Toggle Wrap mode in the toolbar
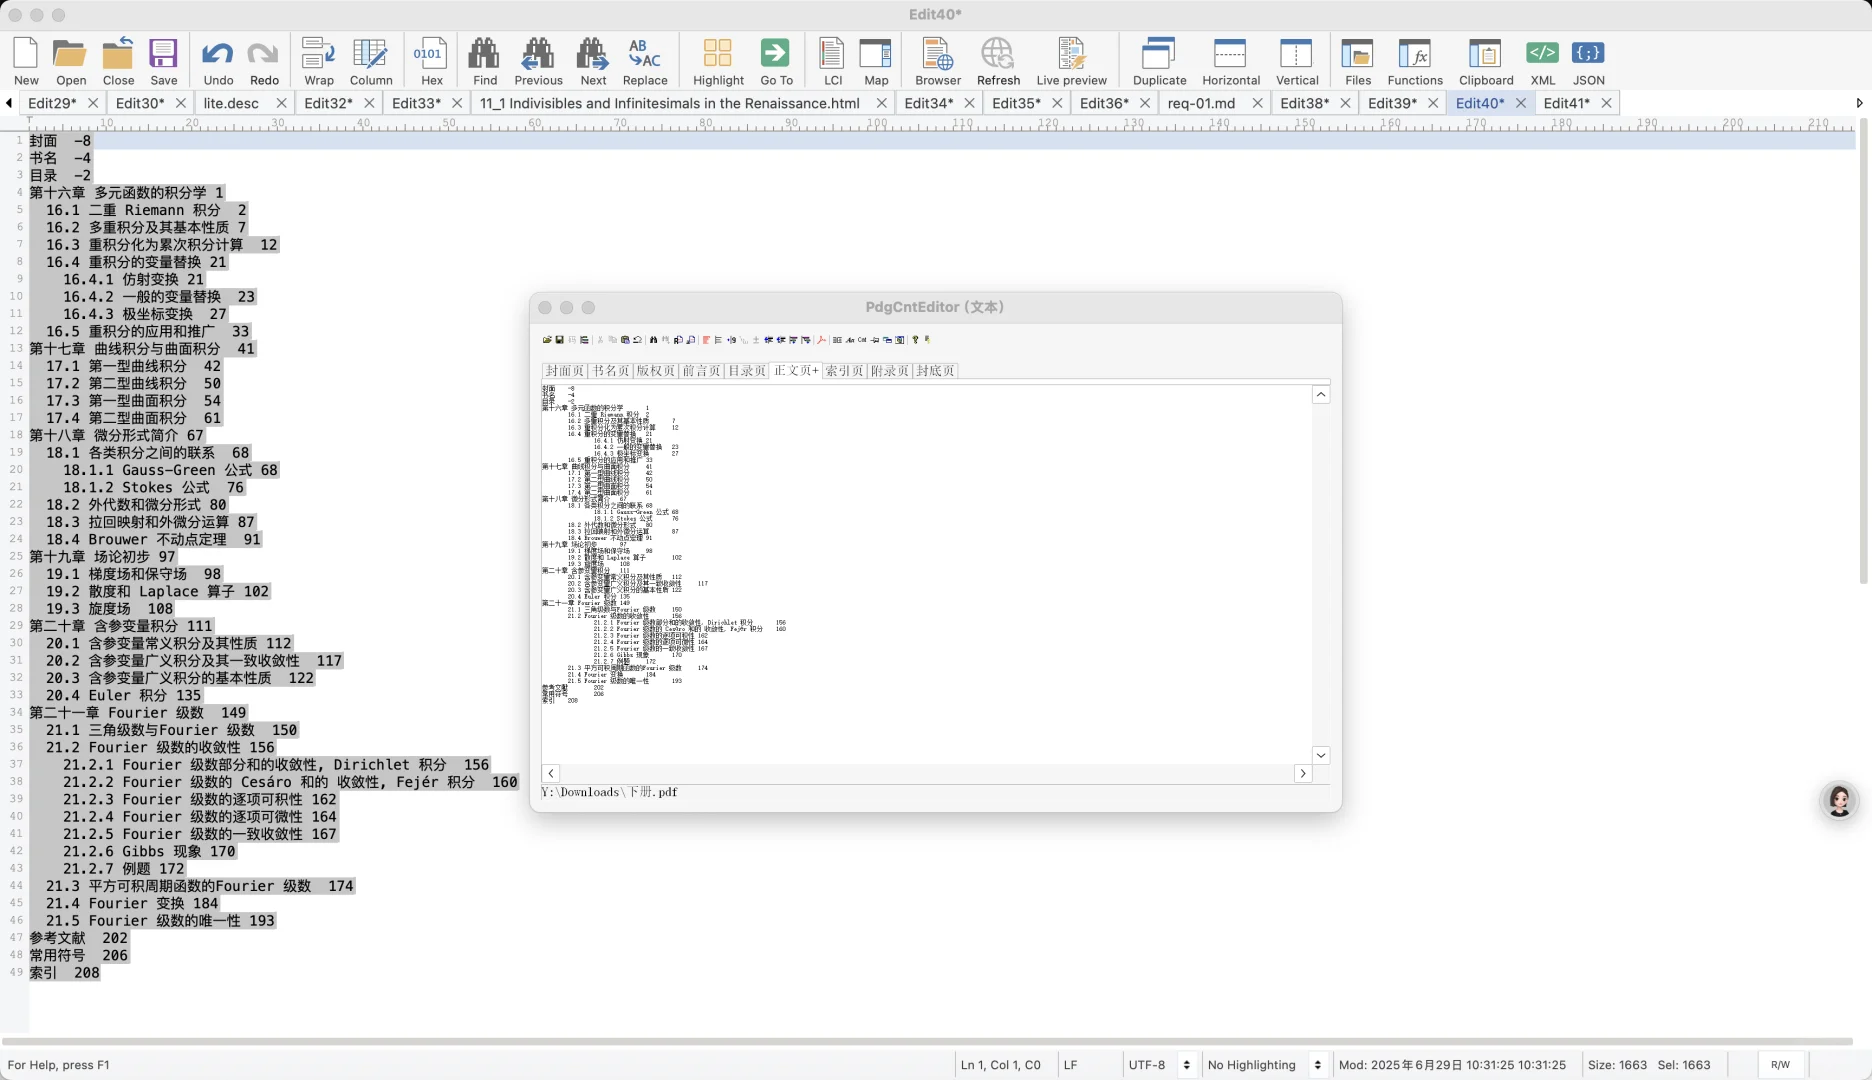The image size is (1872, 1080). coord(319,61)
